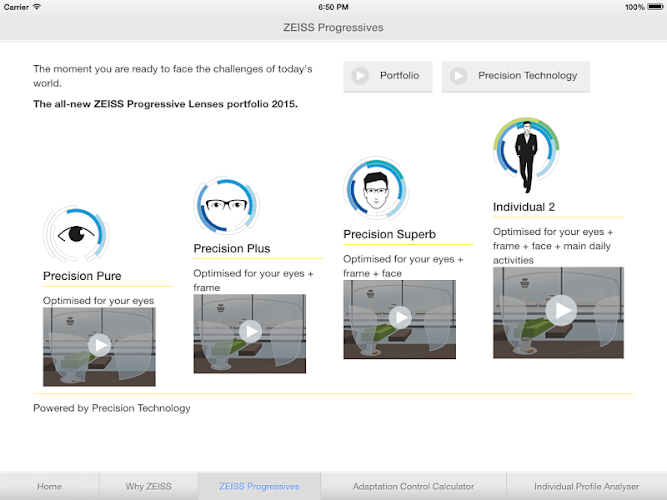Screen dimensions: 667x500
Task: Select the Precision Plus heading
Action: [x=232, y=249]
